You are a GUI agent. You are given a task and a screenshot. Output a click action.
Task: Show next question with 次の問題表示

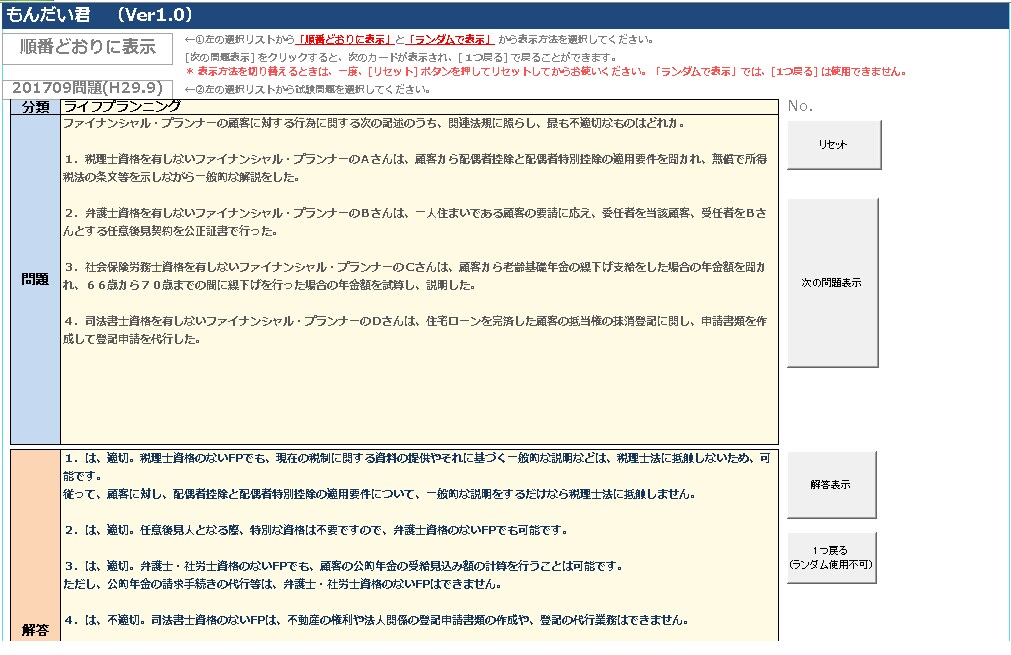coord(832,283)
